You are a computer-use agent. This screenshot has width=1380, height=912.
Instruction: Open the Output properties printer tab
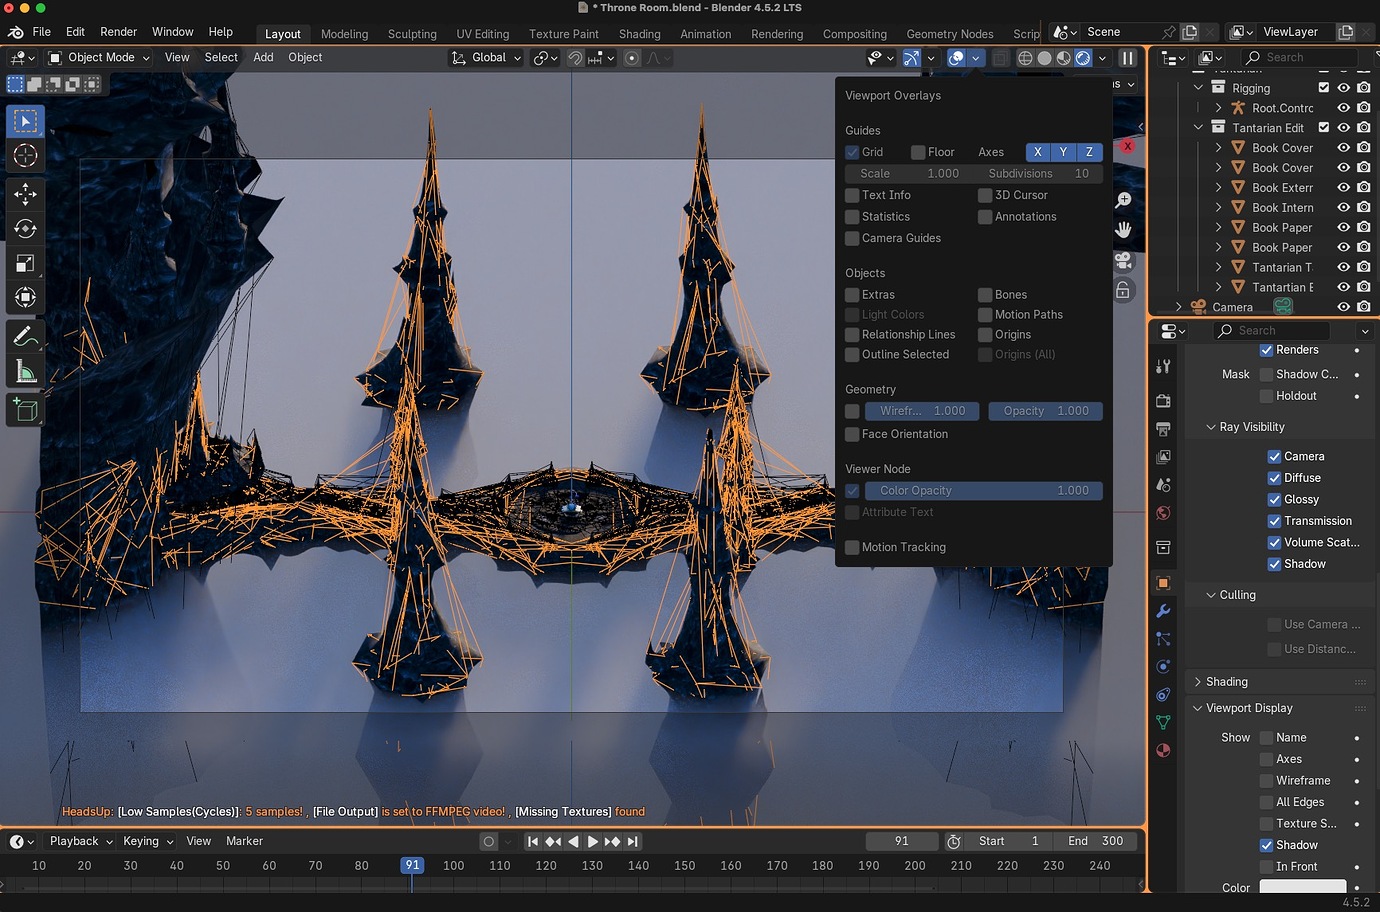(1163, 429)
